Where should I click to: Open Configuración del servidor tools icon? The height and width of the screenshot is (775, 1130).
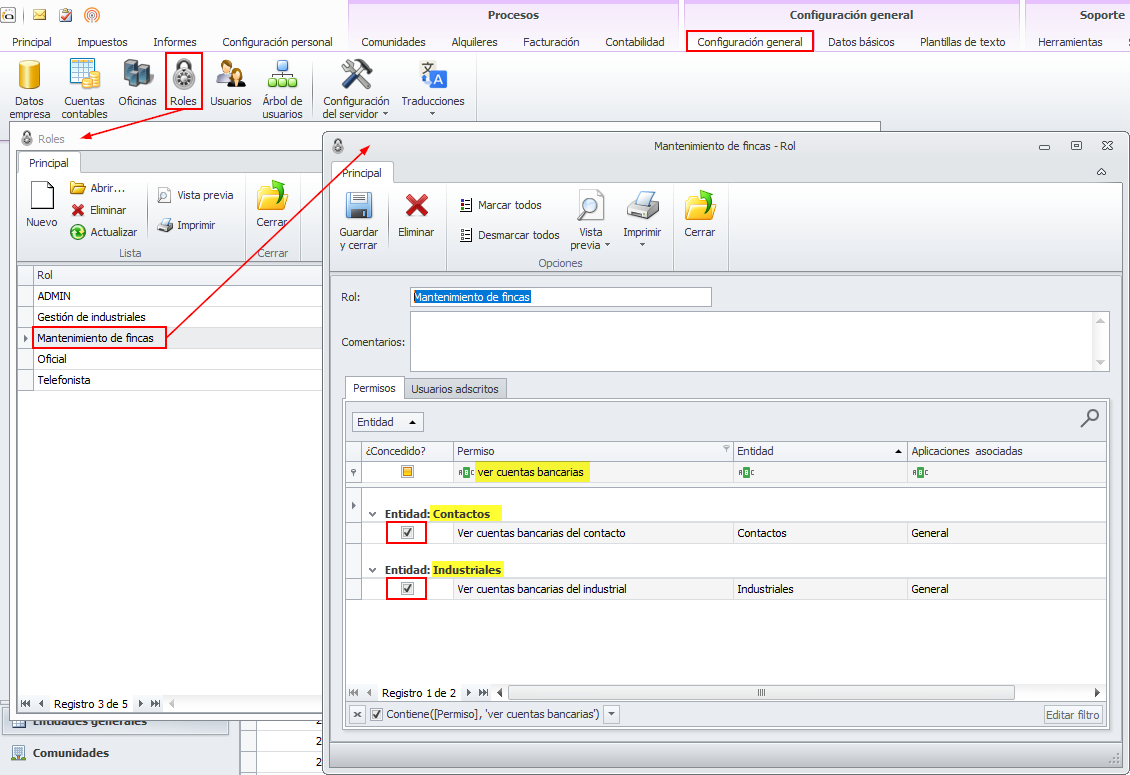click(x=356, y=89)
